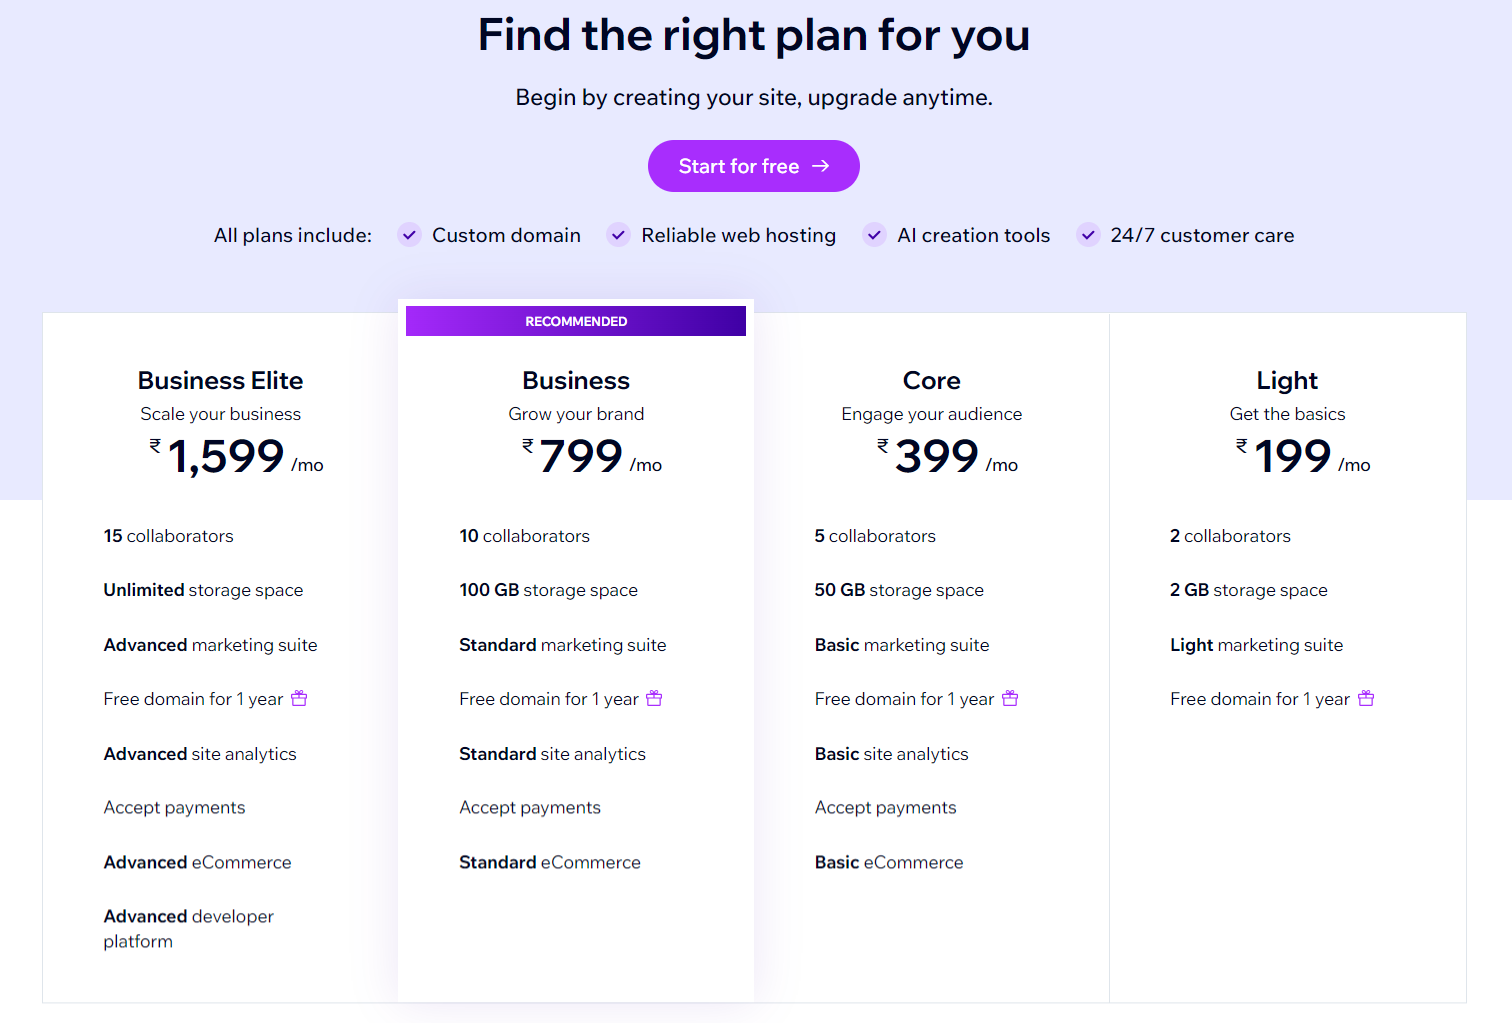Click Standard eCommerce under Business plan

(x=549, y=861)
